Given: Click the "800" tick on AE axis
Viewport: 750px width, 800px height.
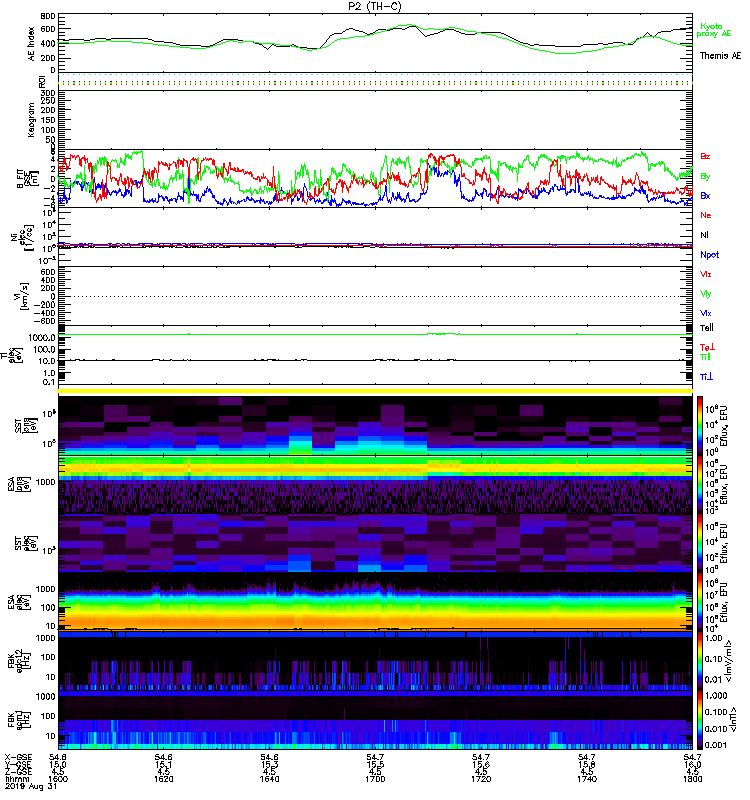Looking at the screenshot, I should [x=48, y=17].
